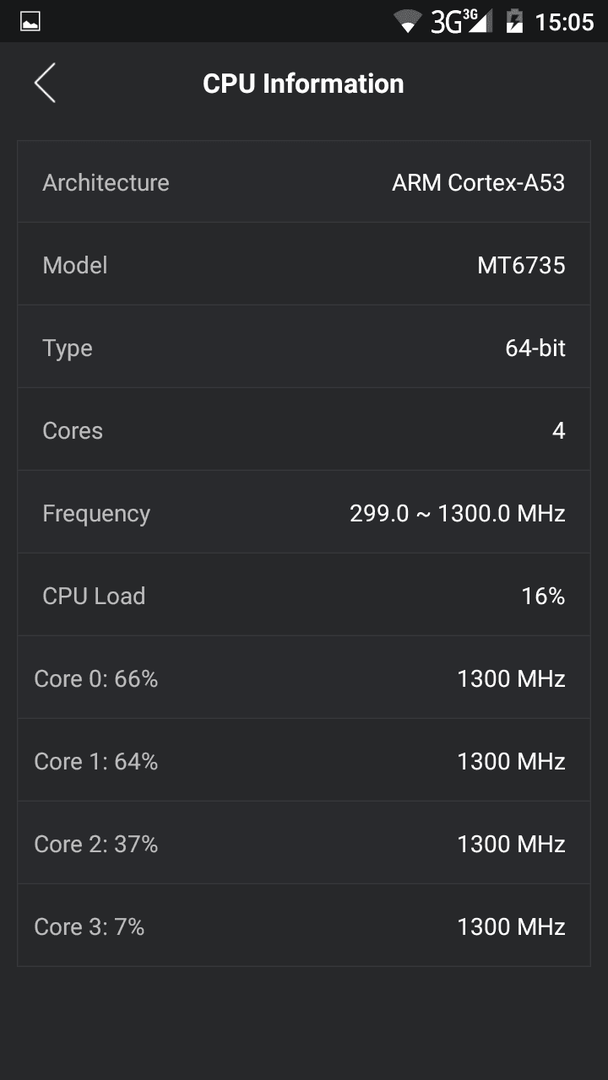Select the CPU Information title
The height and width of the screenshot is (1080, 608).
coord(303,84)
